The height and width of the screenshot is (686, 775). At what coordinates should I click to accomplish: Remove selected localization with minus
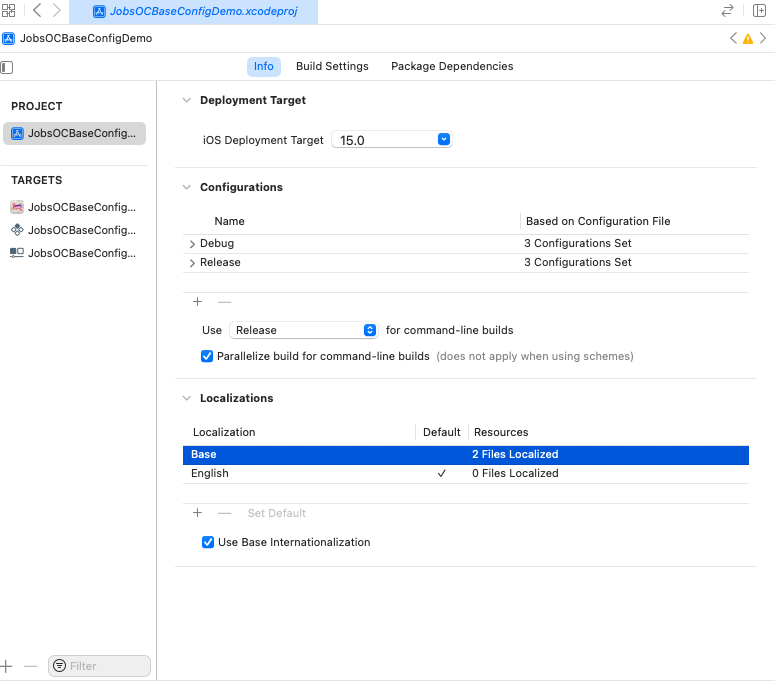(224, 513)
